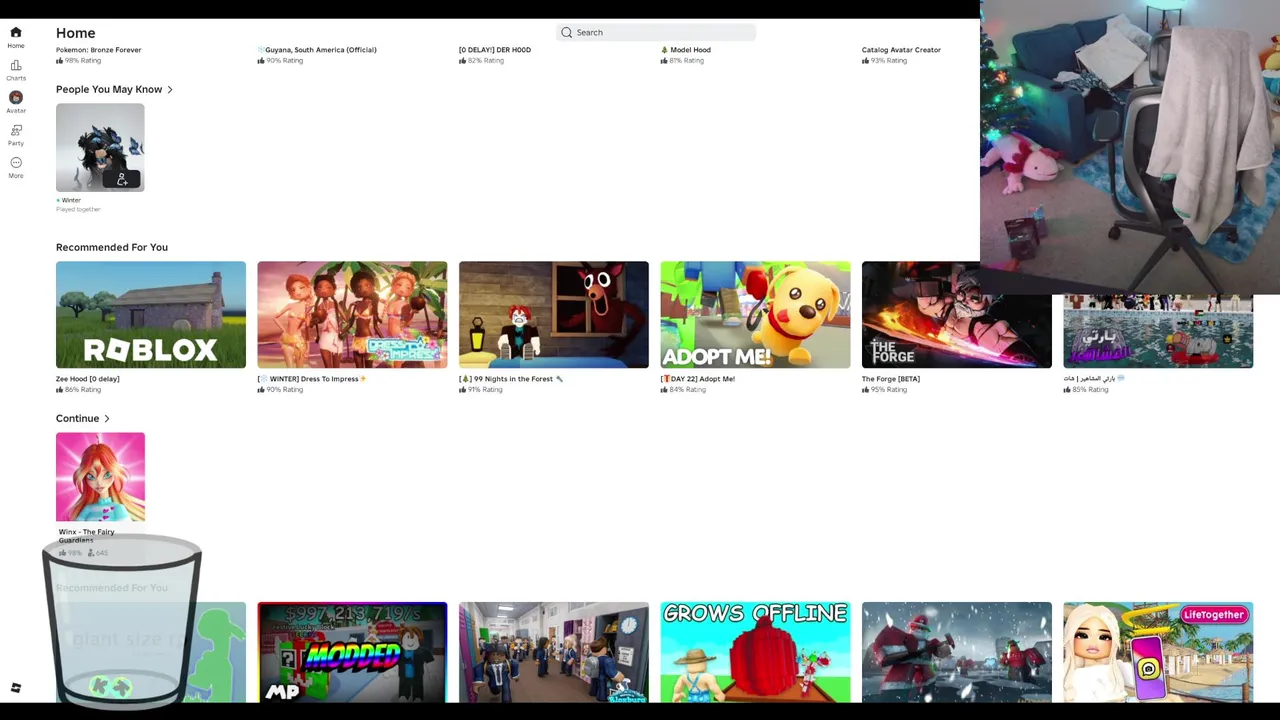
Task: Click the [0 DELAY!] DER HOOD title
Action: pos(495,50)
